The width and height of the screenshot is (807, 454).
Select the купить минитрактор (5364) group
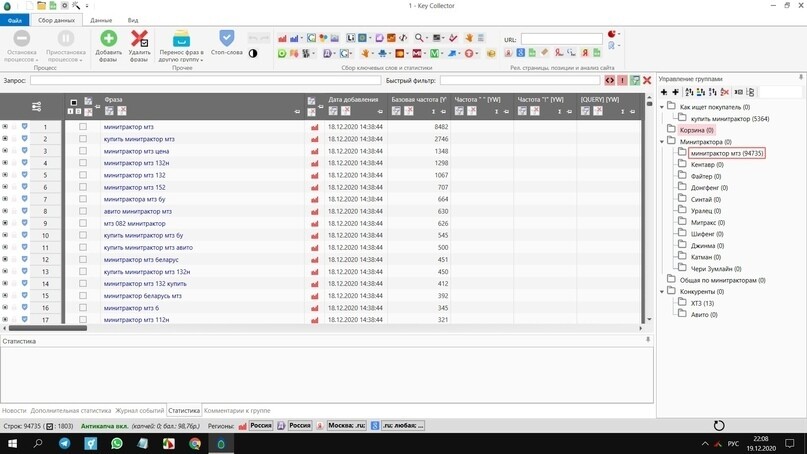click(x=730, y=119)
